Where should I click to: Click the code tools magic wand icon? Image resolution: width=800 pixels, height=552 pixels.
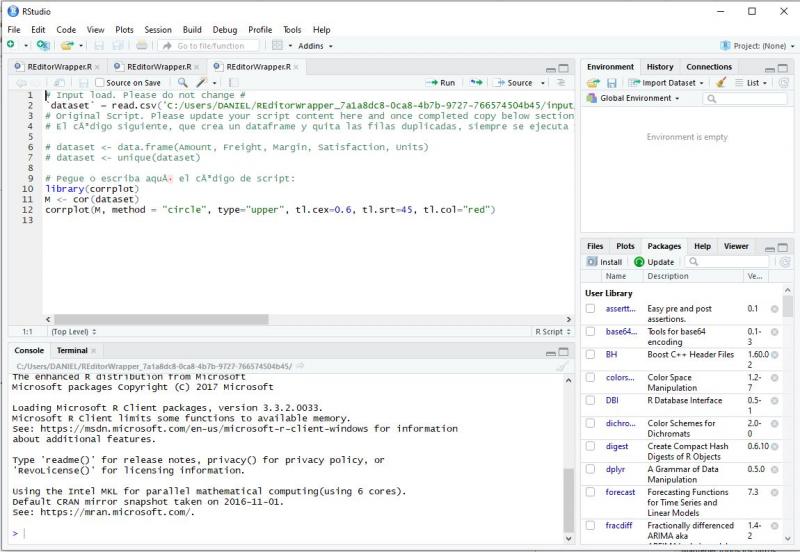click(x=202, y=83)
